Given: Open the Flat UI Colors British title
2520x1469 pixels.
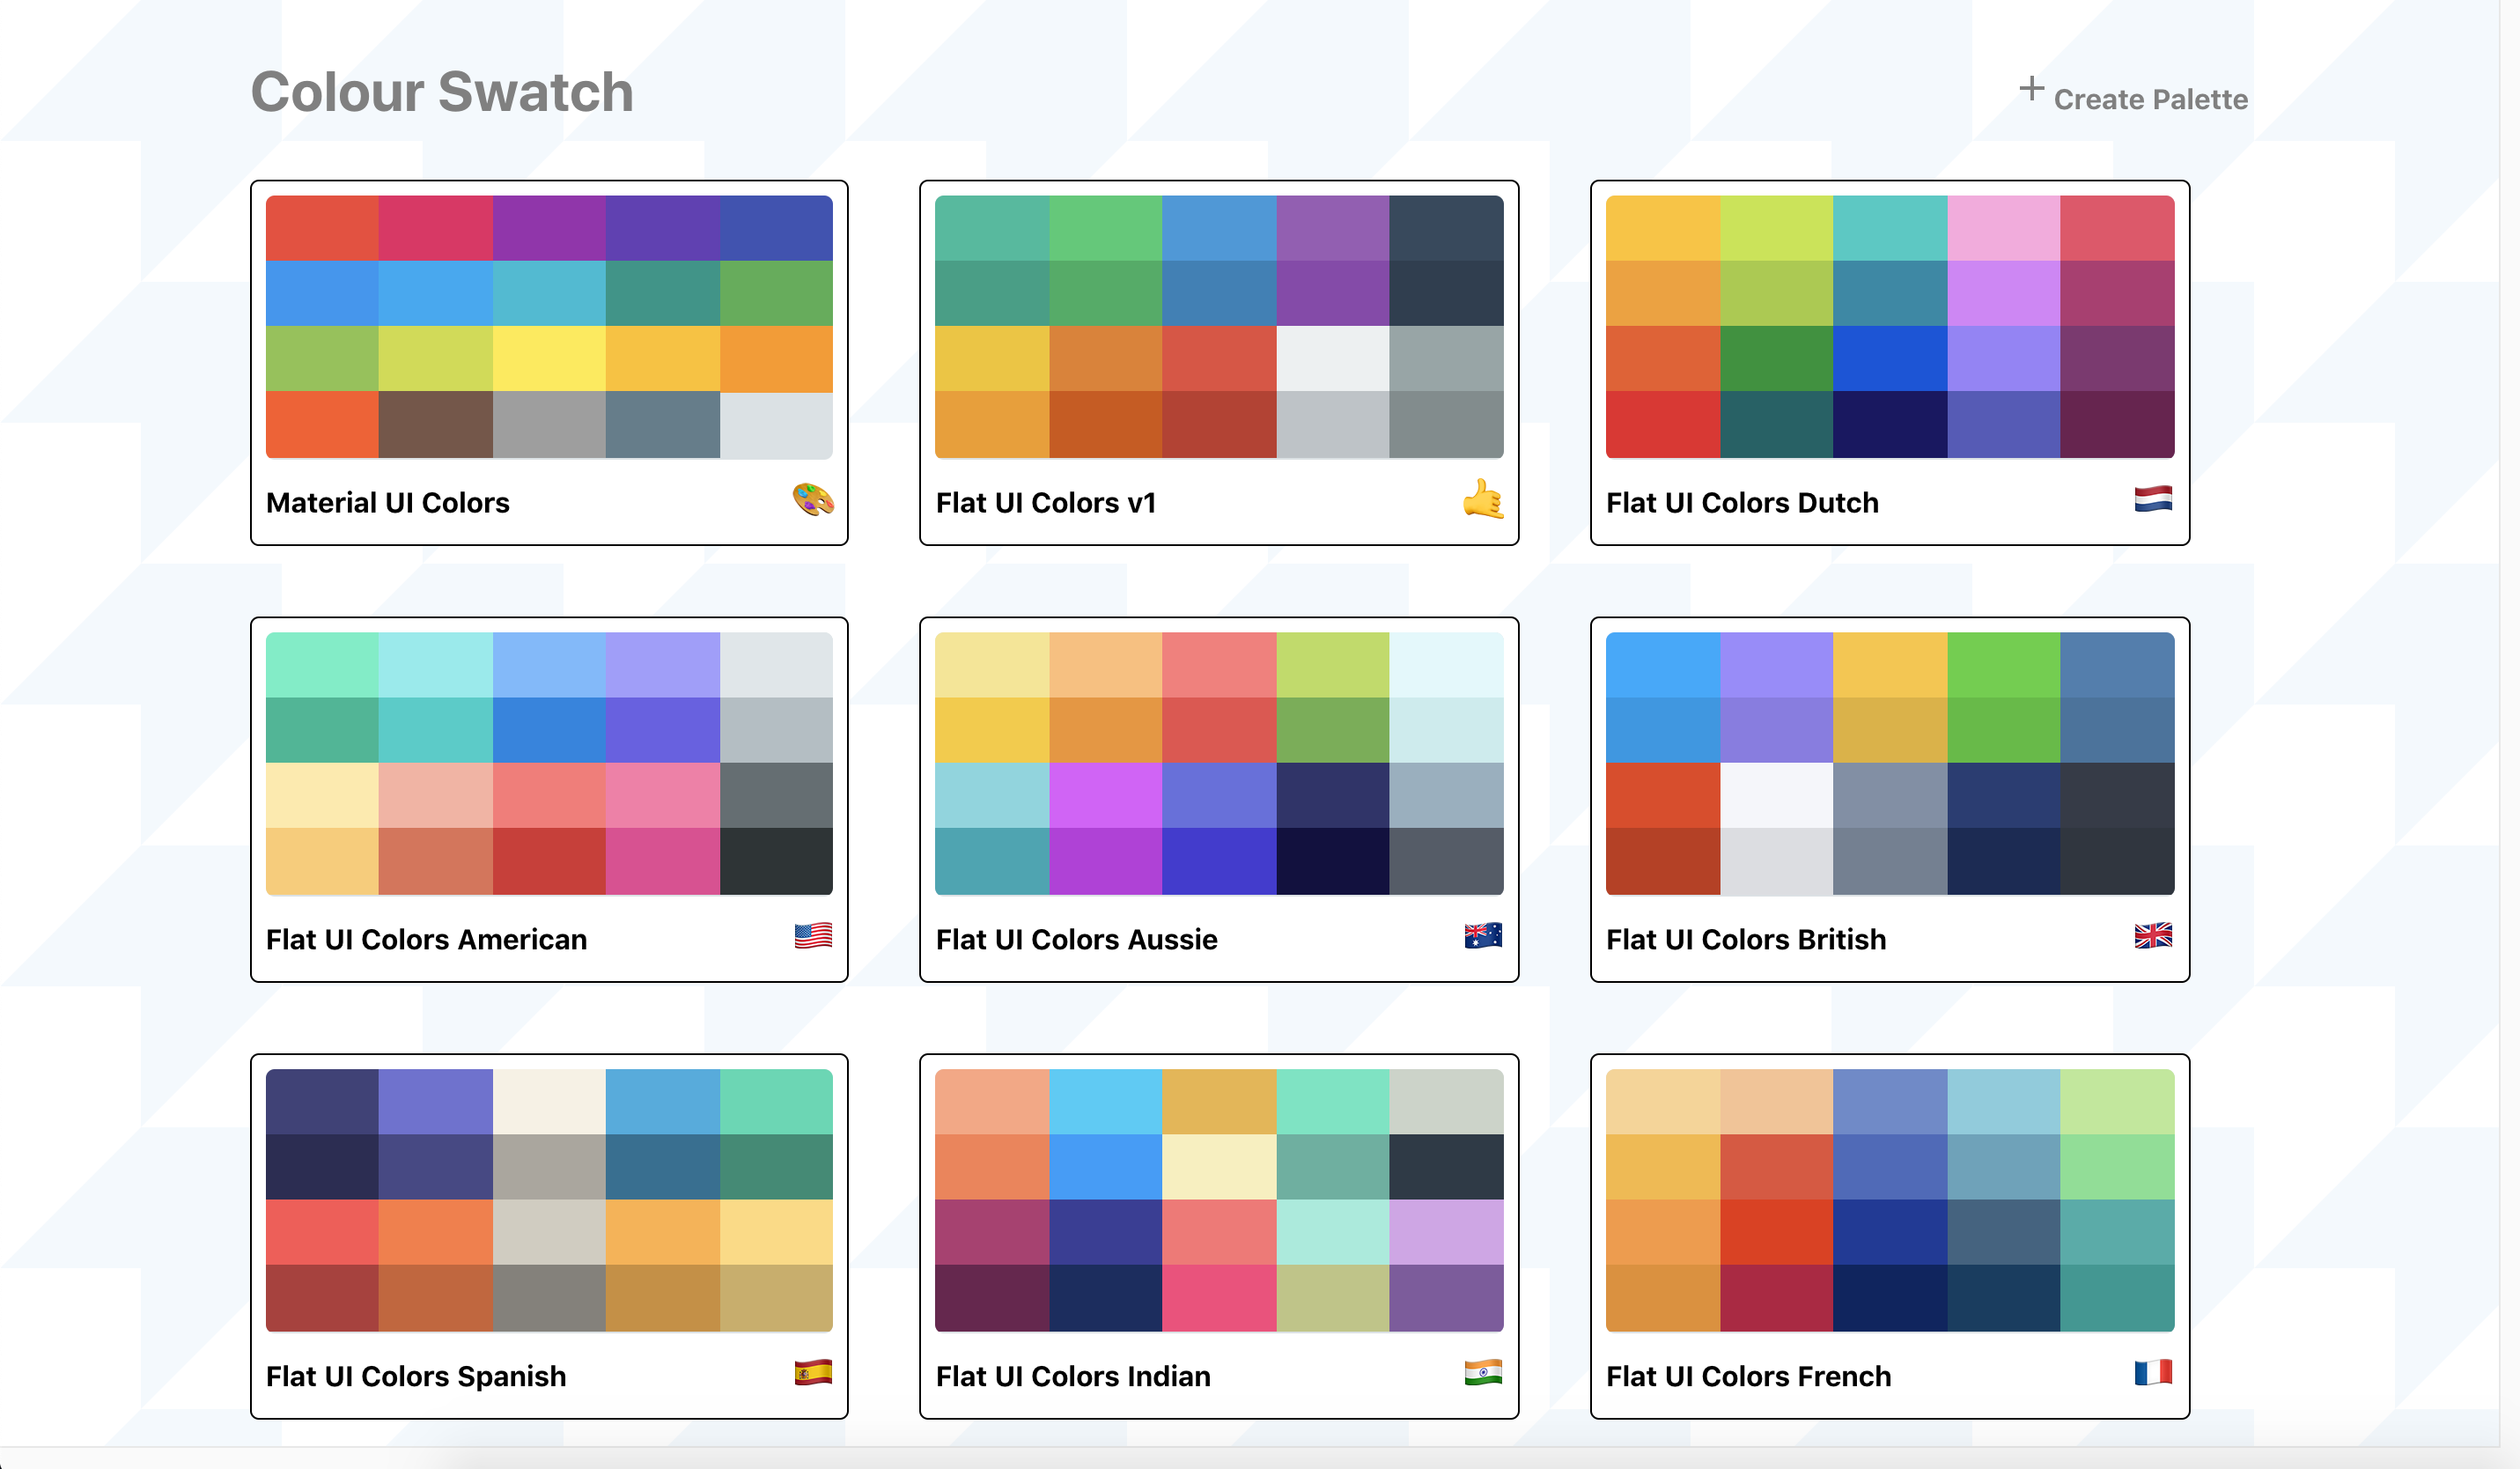Looking at the screenshot, I should (x=1746, y=939).
